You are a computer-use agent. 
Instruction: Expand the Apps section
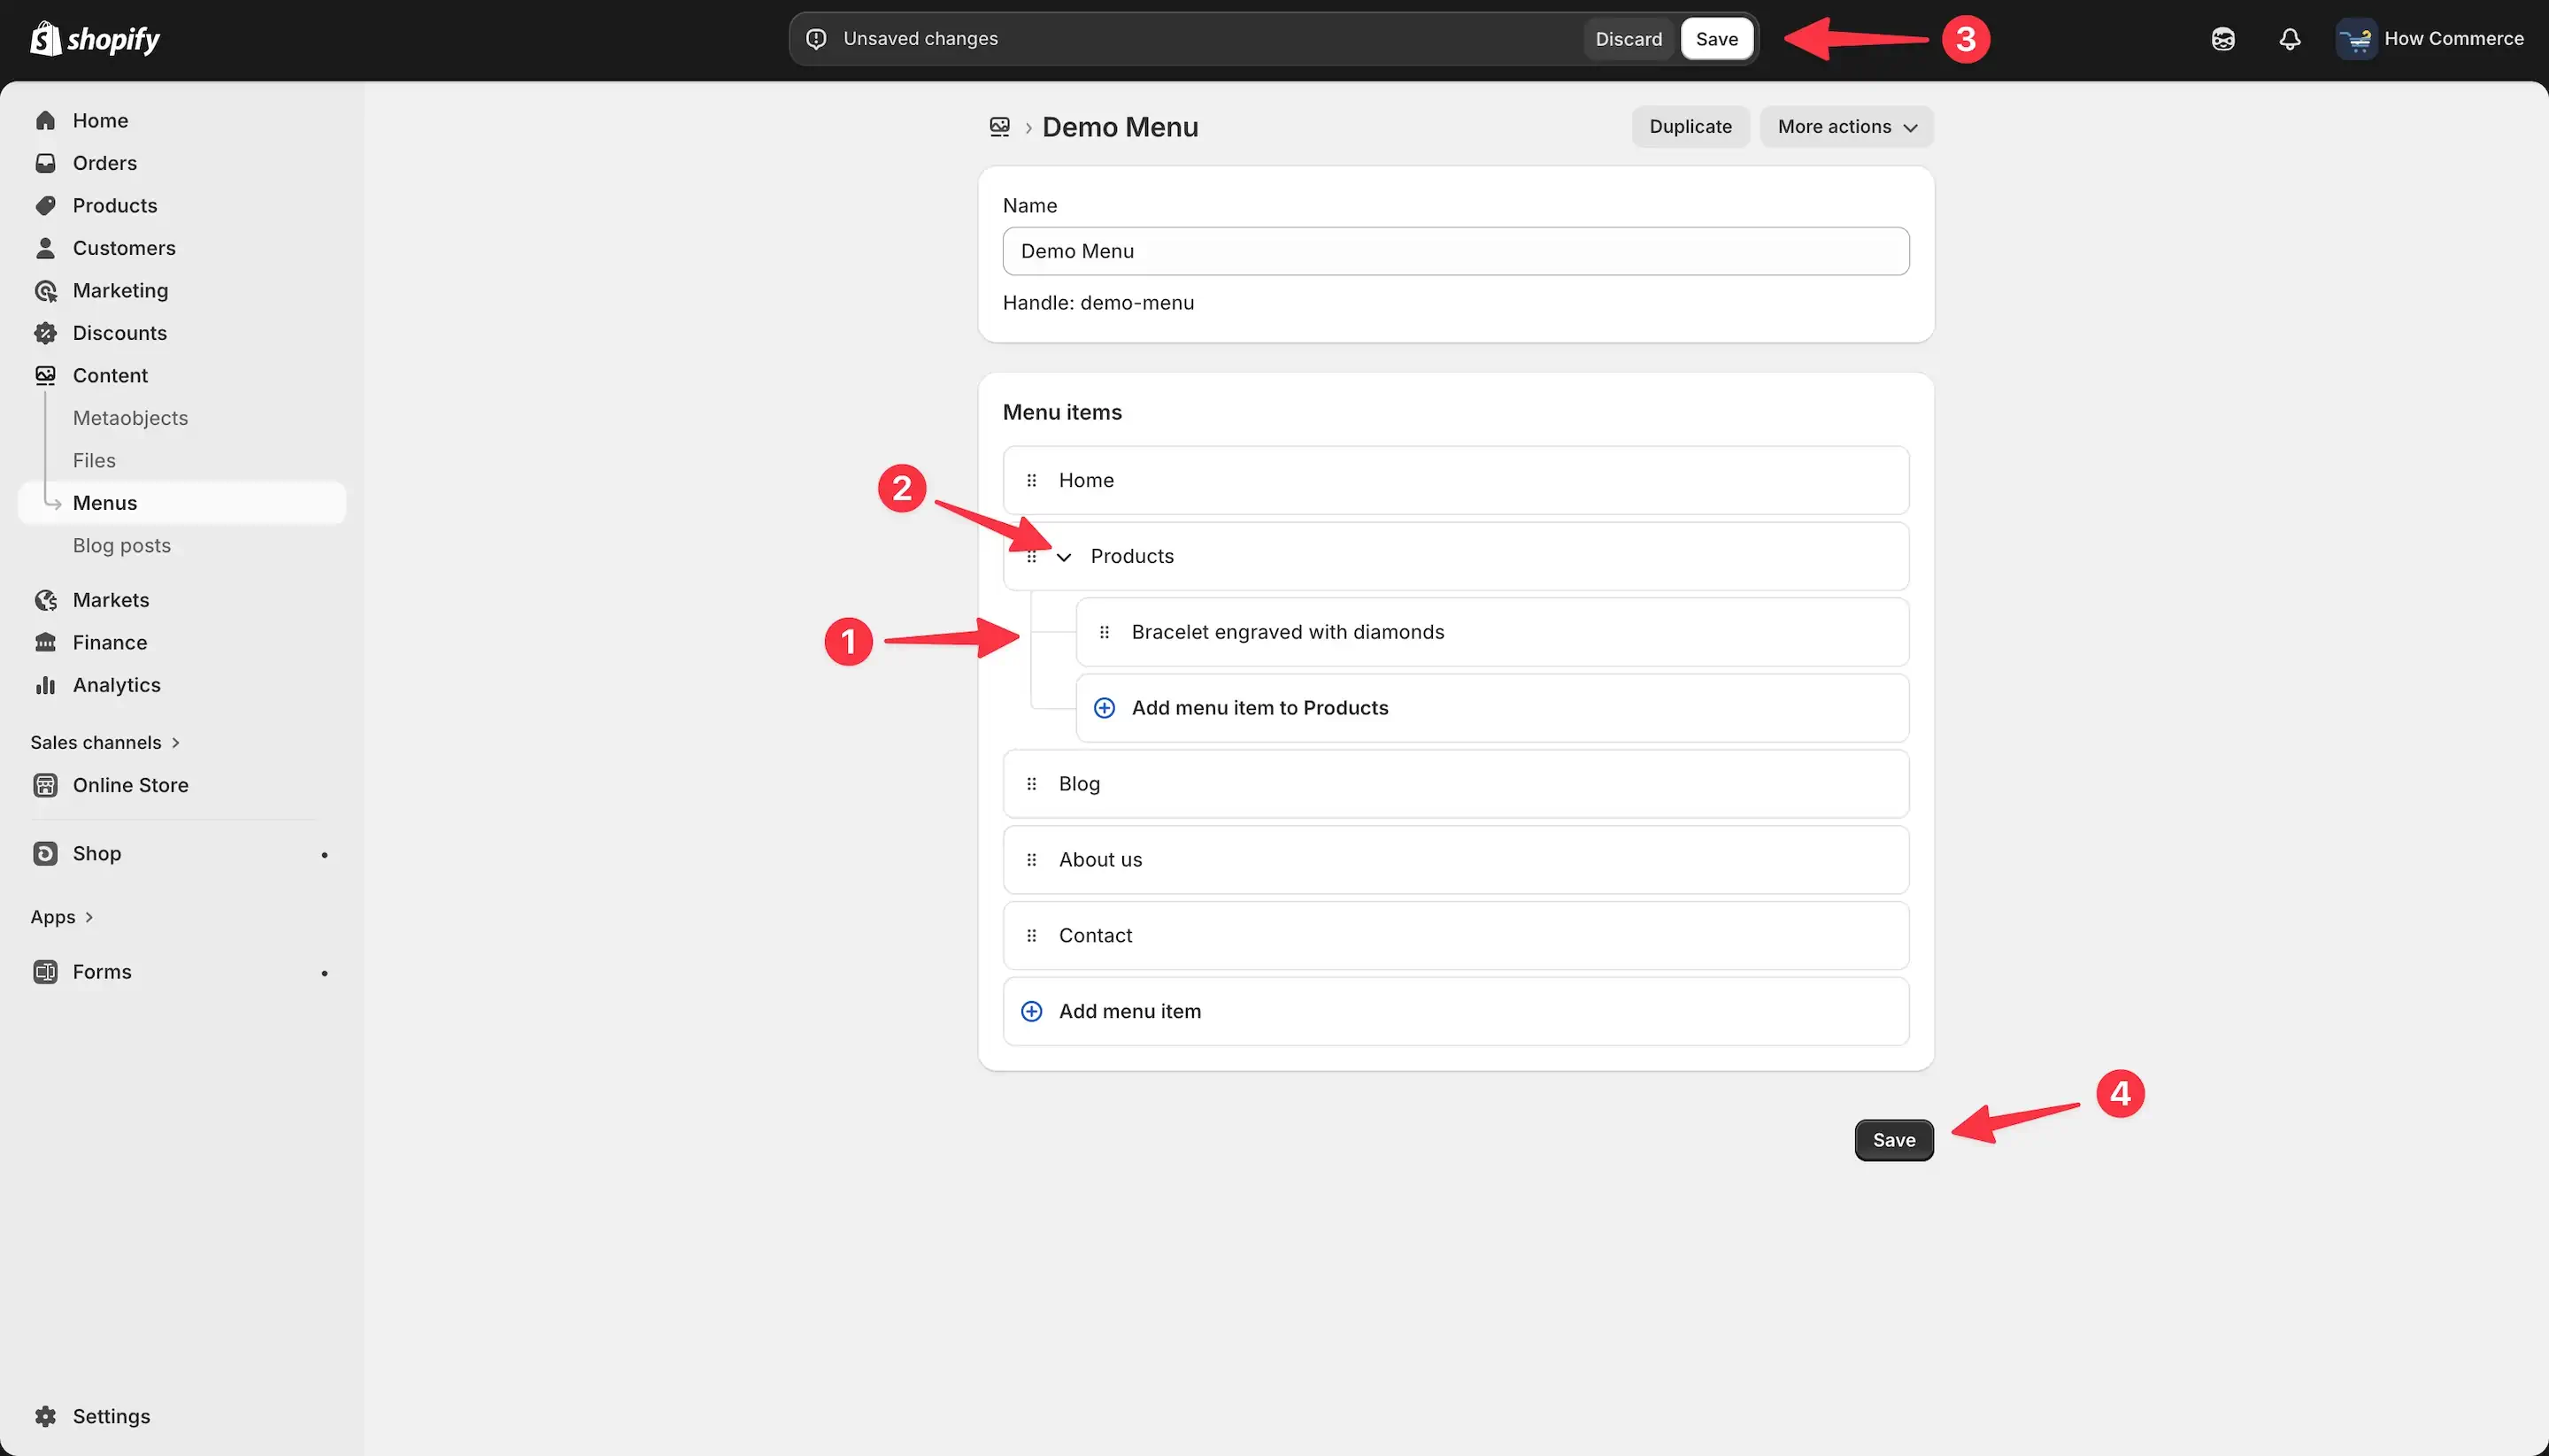point(62,917)
